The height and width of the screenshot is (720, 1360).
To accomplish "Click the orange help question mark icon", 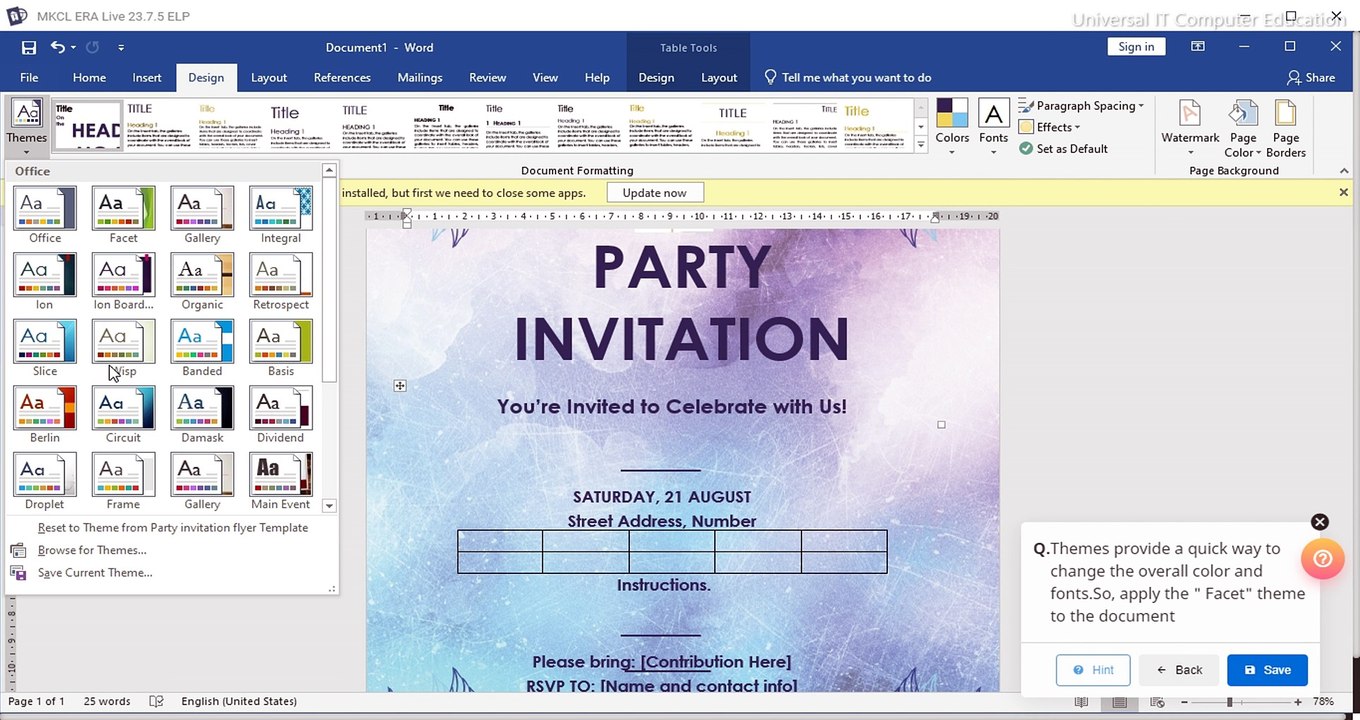I will 1322,559.
